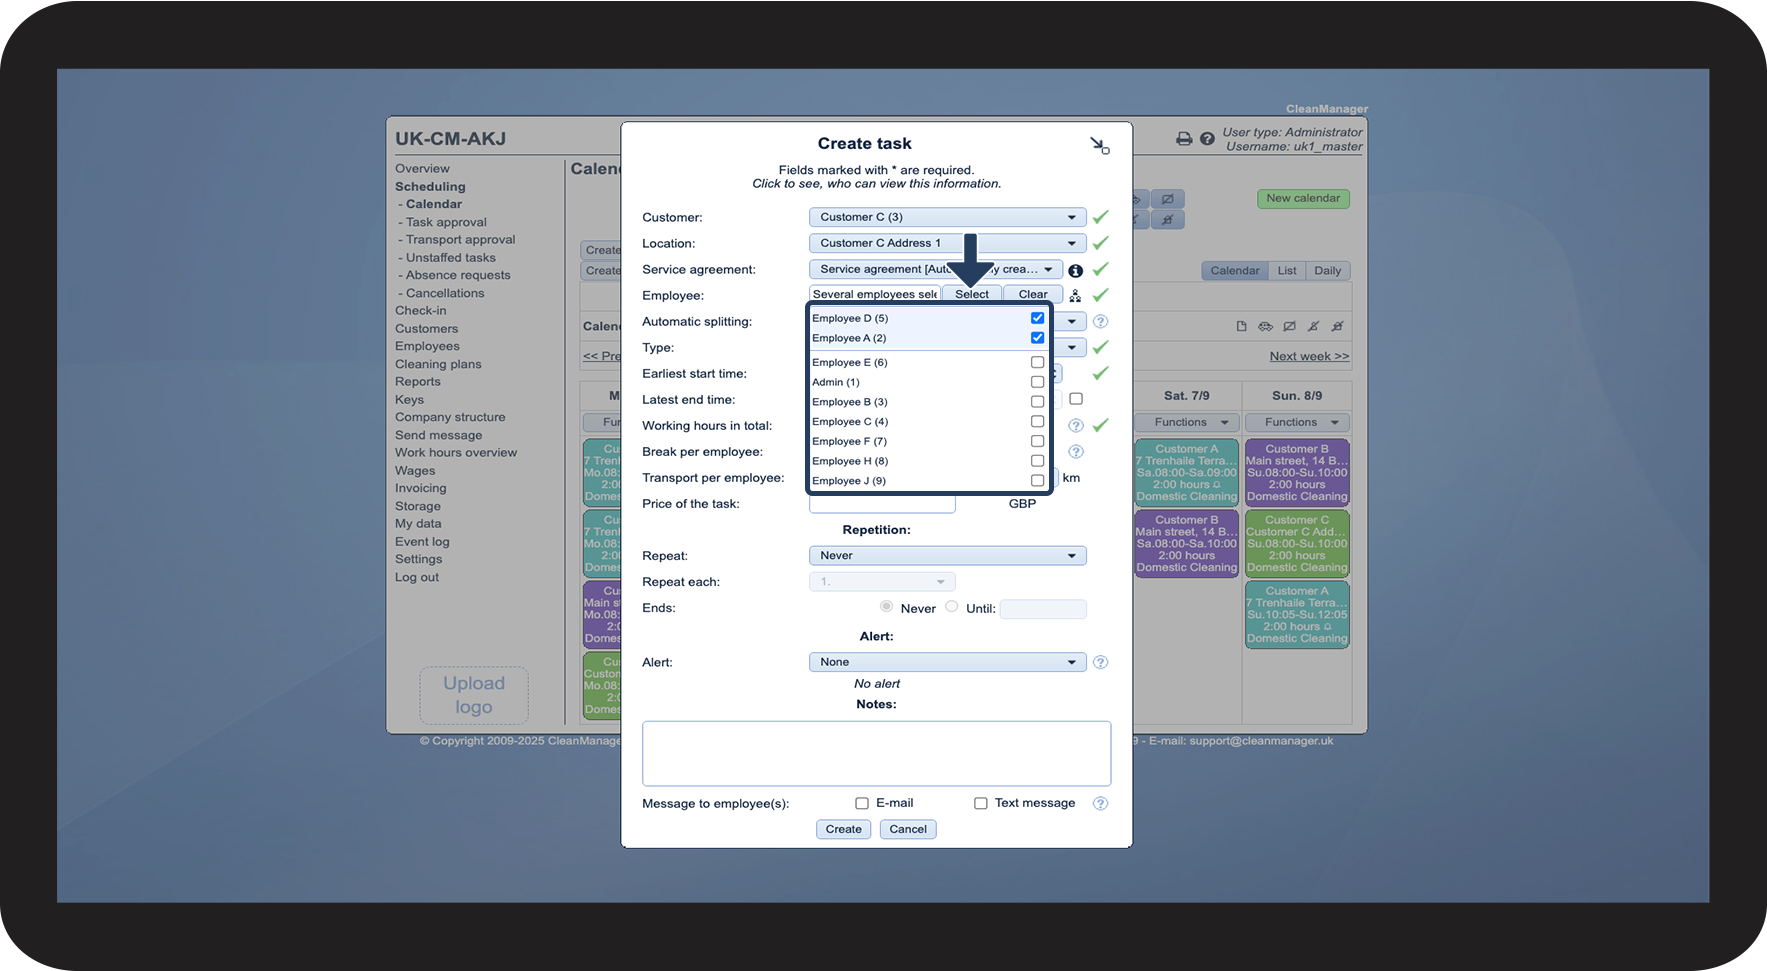Click the info icon beside Service agreement

(1075, 271)
